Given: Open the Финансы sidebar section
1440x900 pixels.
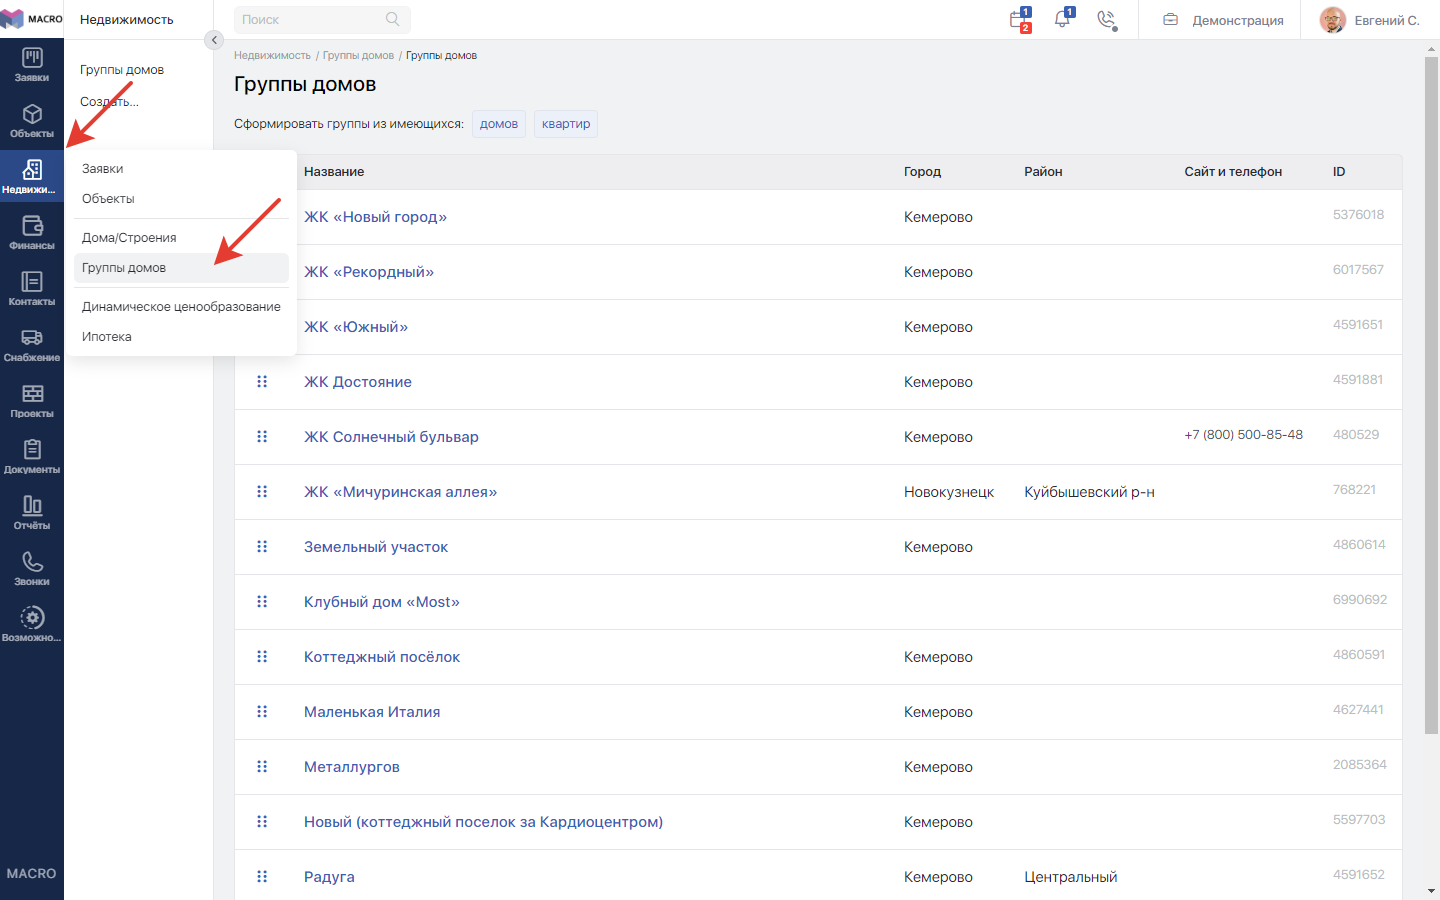Looking at the screenshot, I should [32, 234].
